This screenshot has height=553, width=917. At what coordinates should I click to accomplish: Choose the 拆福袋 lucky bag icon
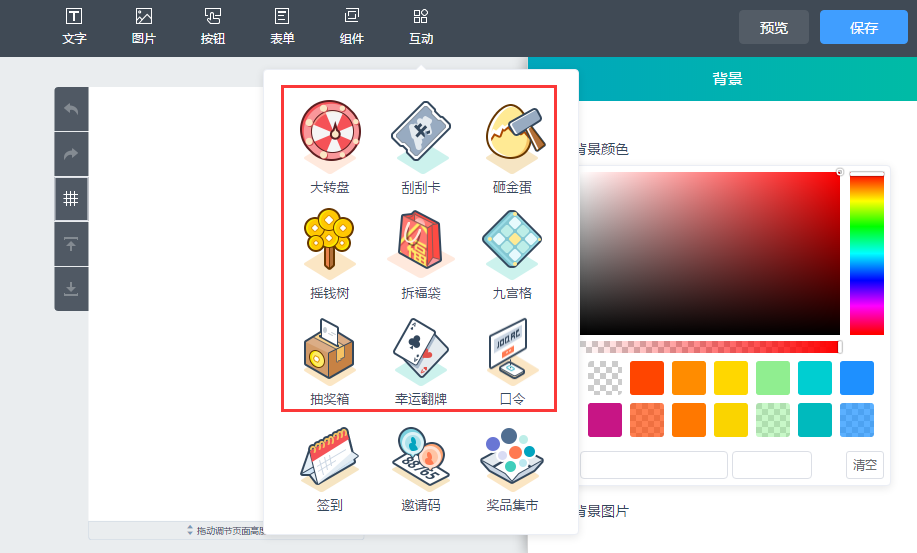[420, 242]
